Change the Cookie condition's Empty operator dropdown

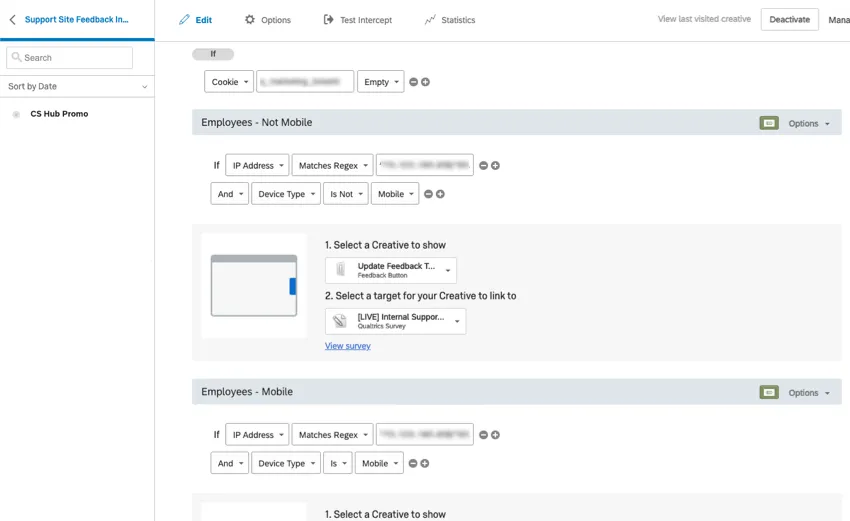tap(381, 82)
